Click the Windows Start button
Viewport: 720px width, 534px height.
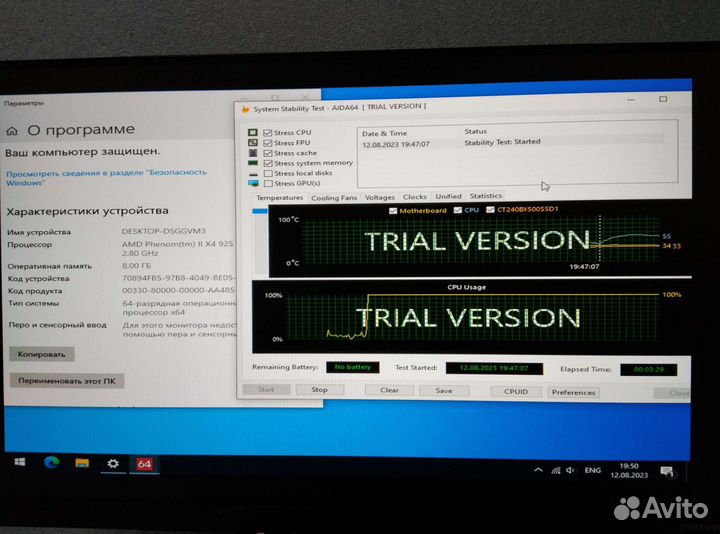point(19,464)
